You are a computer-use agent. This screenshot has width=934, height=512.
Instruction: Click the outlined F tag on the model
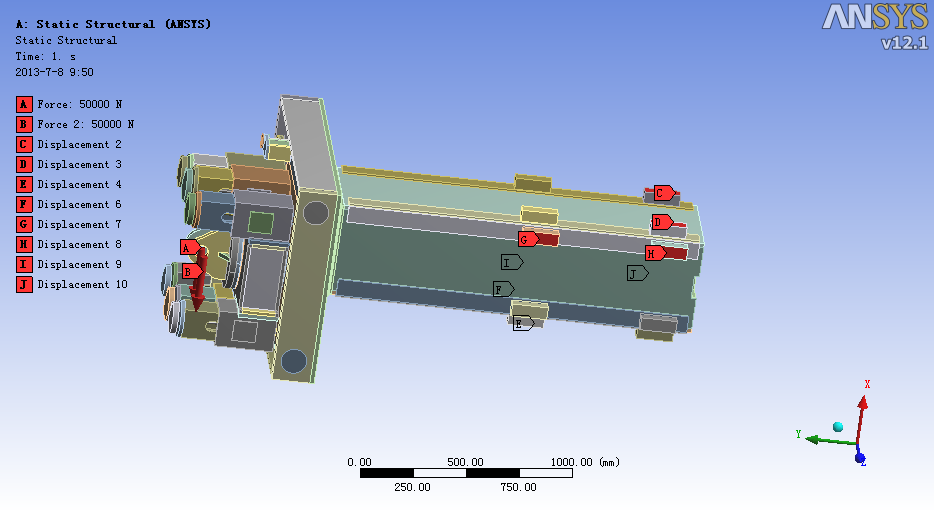point(500,289)
